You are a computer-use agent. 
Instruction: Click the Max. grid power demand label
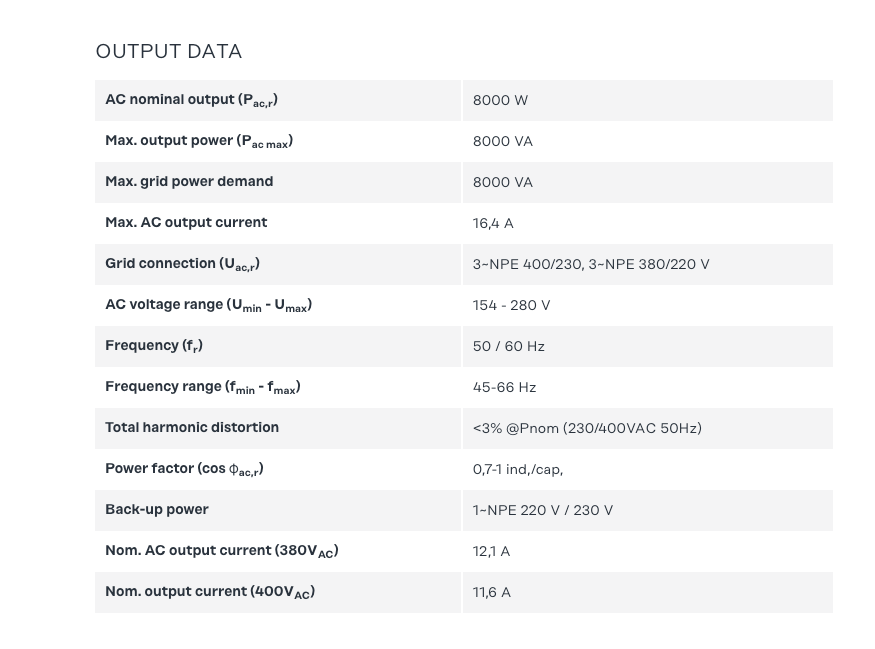[189, 182]
